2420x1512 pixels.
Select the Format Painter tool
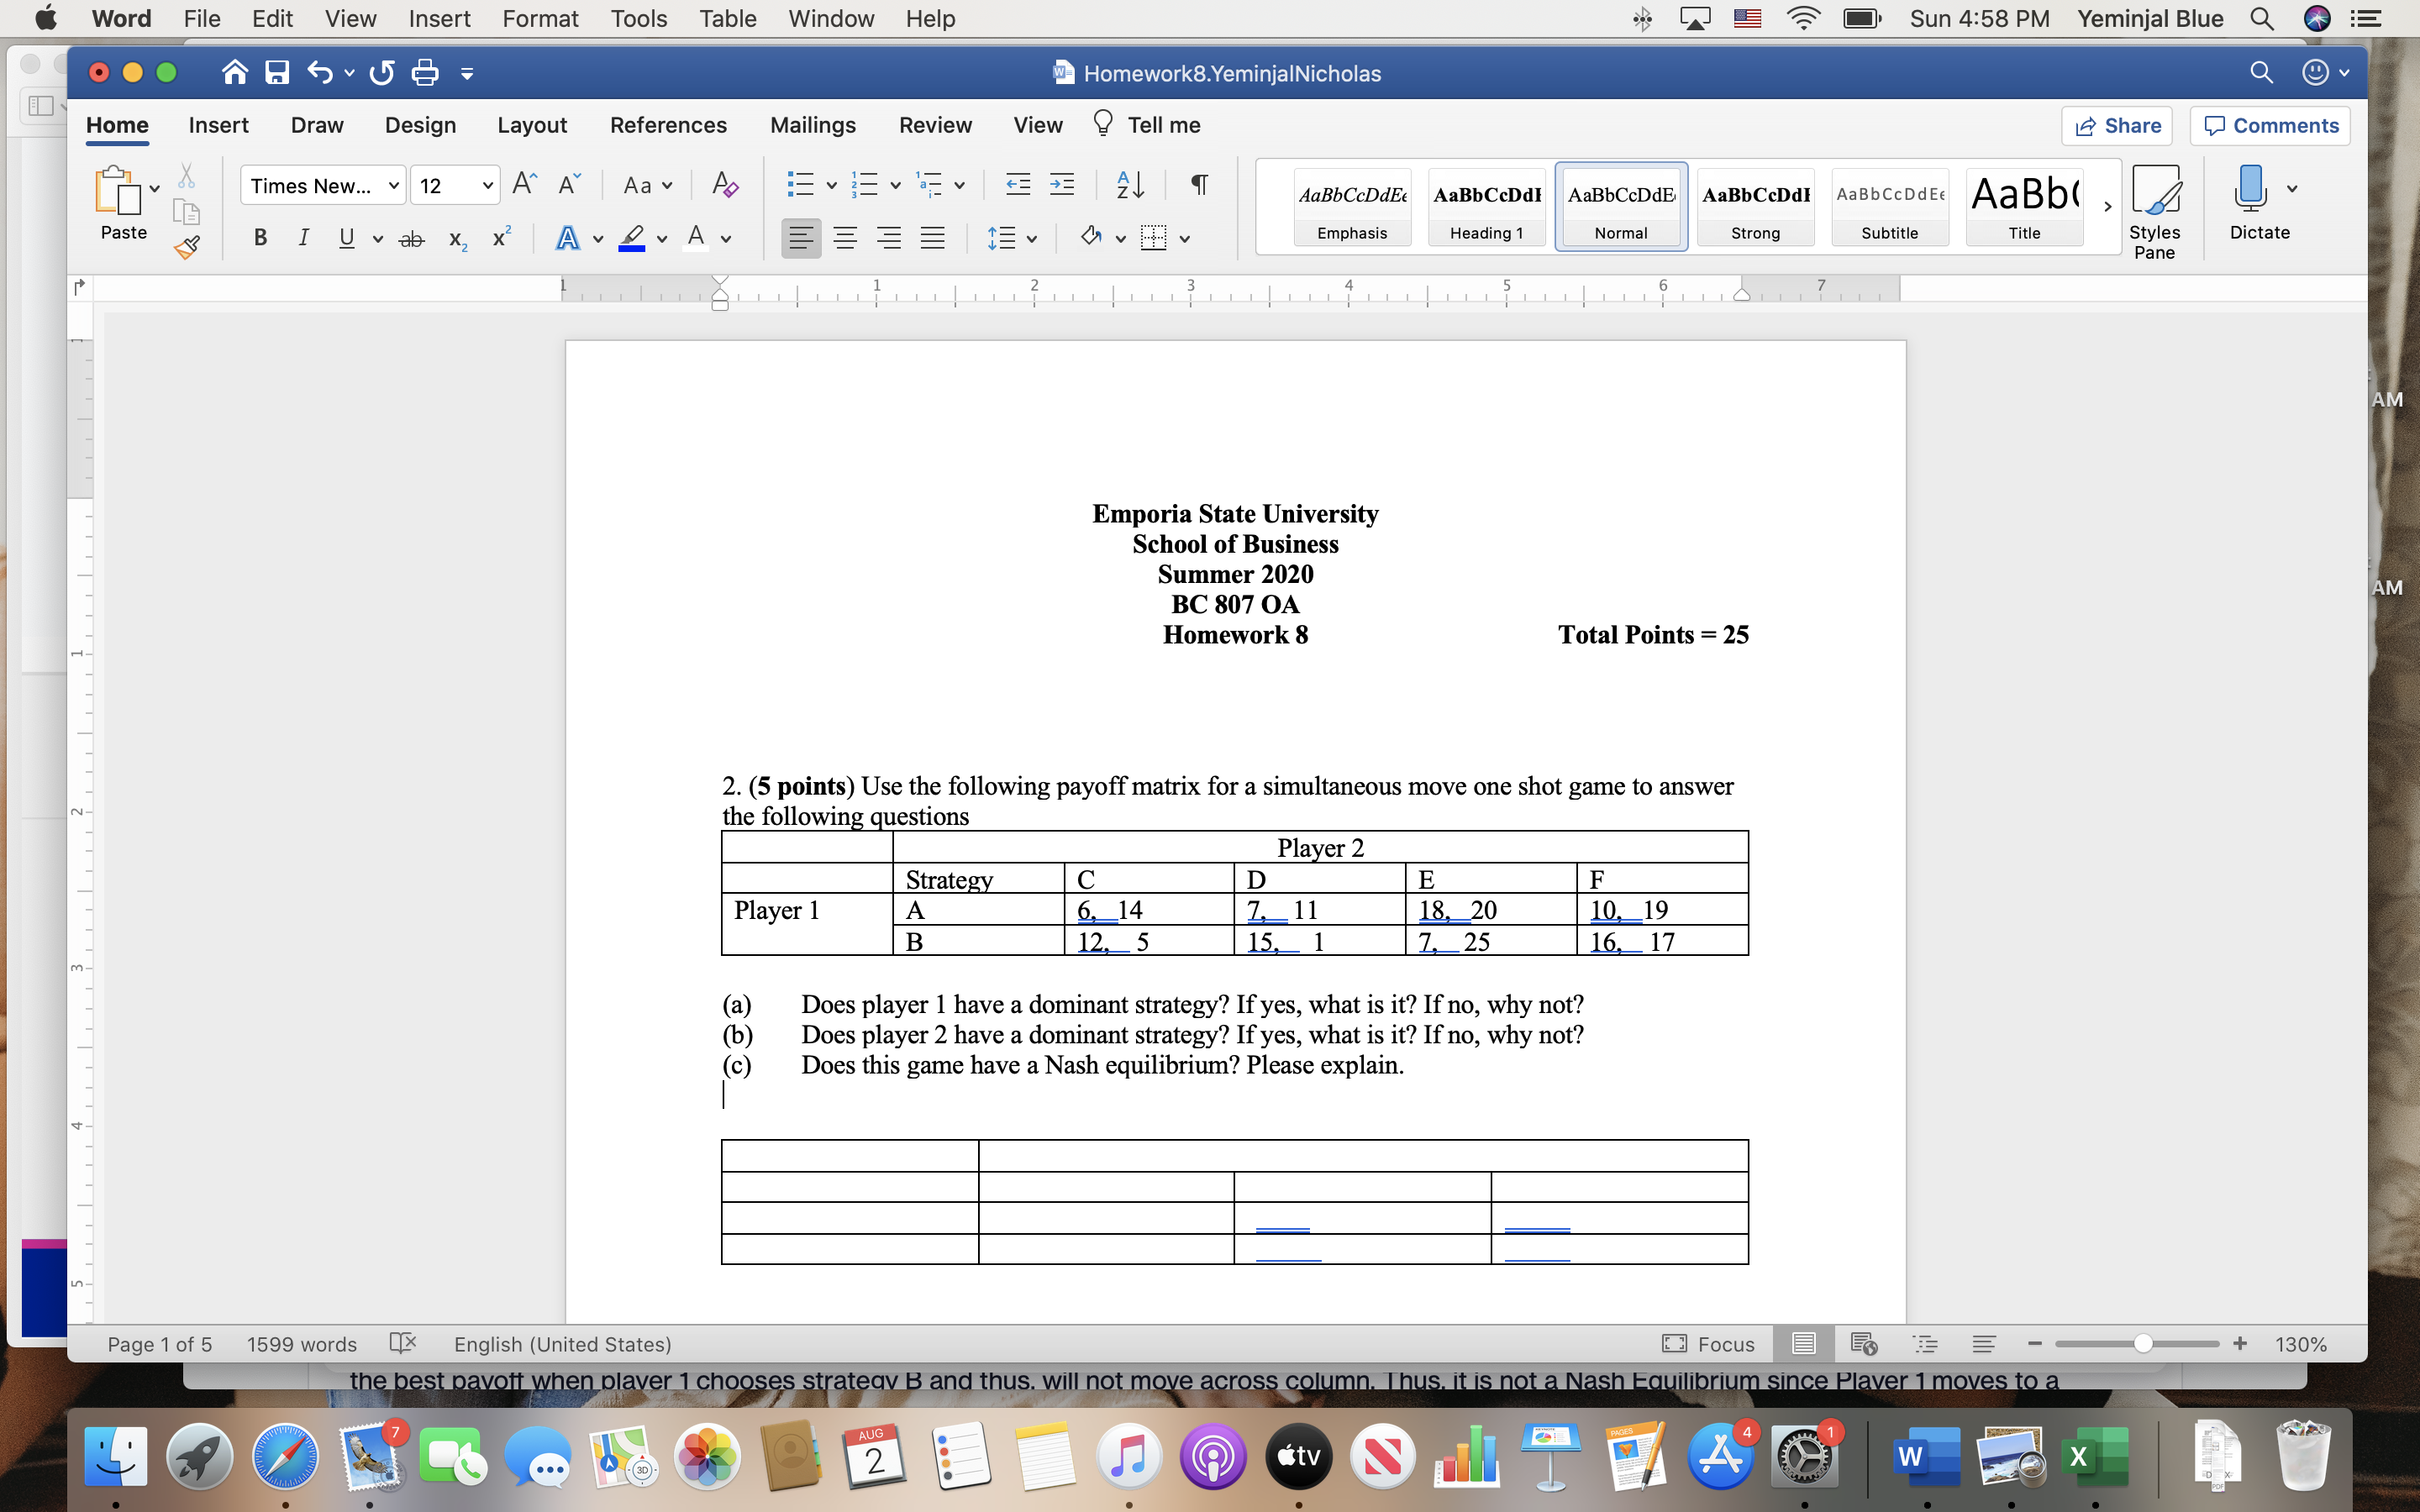pyautogui.click(x=186, y=248)
